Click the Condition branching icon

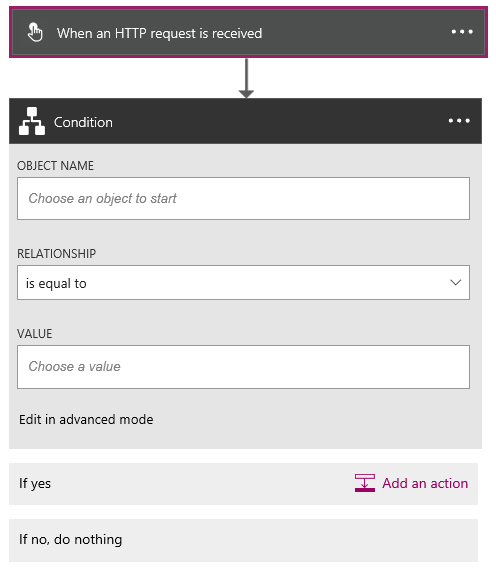click(32, 121)
